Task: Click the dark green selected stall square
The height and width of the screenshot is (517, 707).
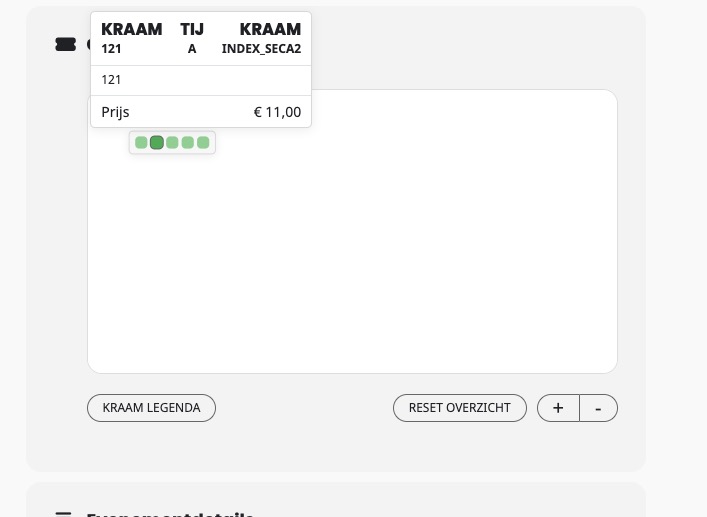Action: point(156,142)
